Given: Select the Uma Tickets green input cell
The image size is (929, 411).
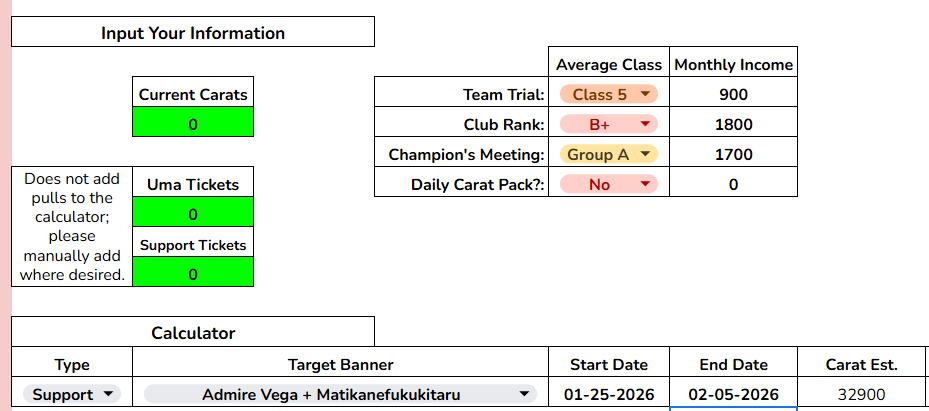Looking at the screenshot, I should 193,214.
